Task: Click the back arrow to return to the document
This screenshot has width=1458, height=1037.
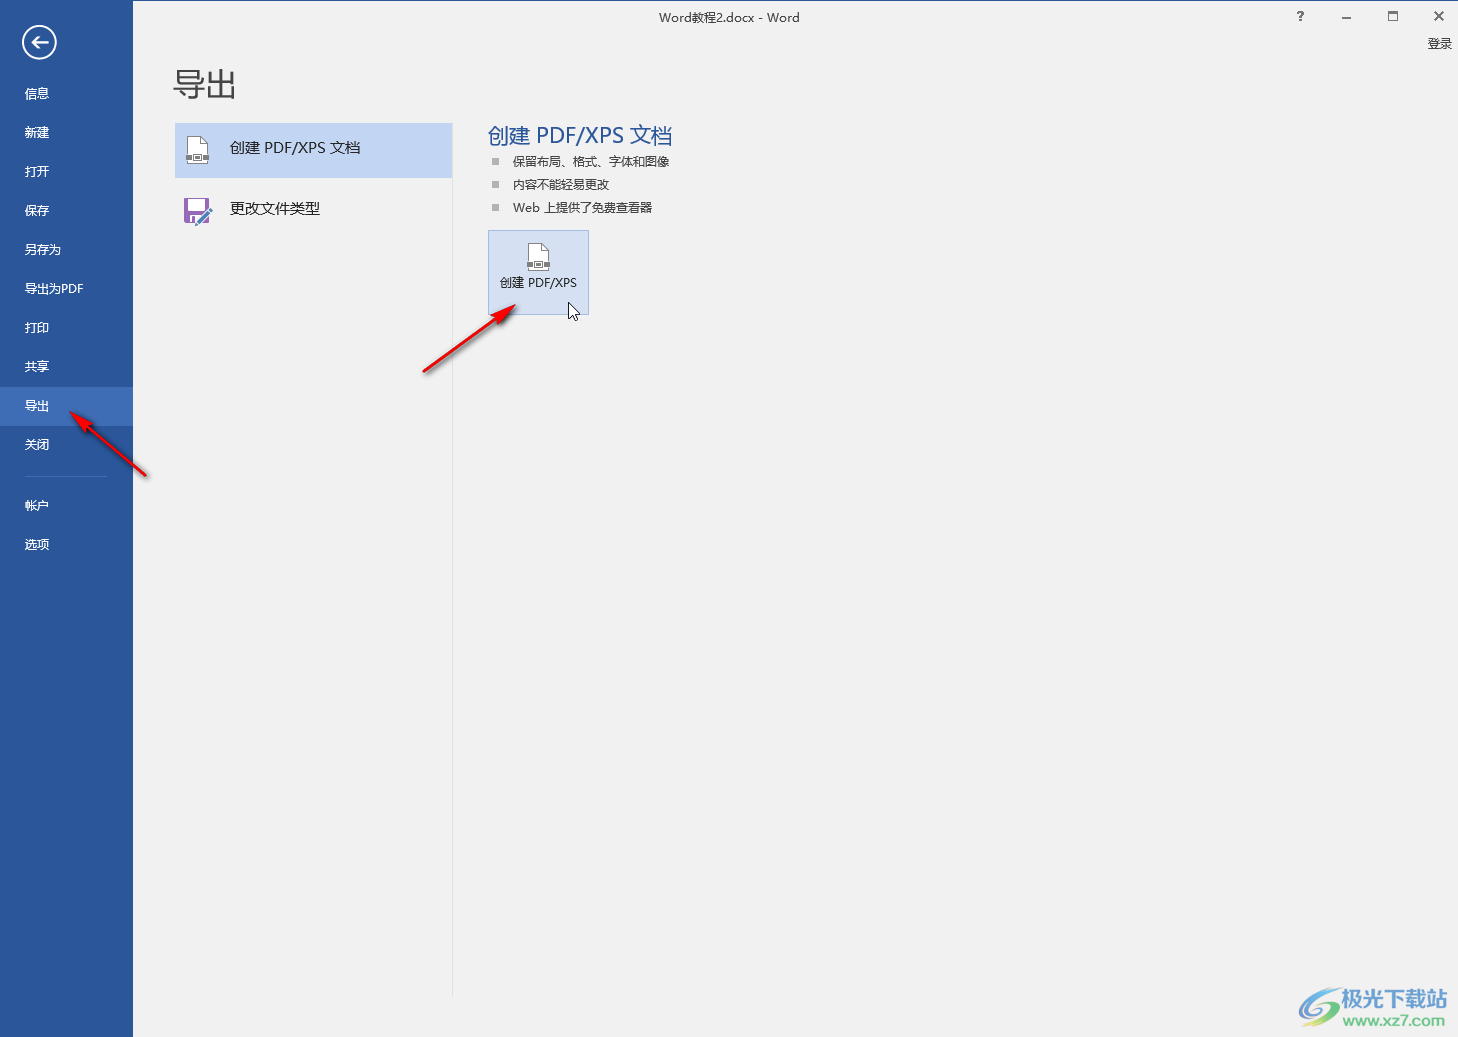Action: click(x=39, y=42)
